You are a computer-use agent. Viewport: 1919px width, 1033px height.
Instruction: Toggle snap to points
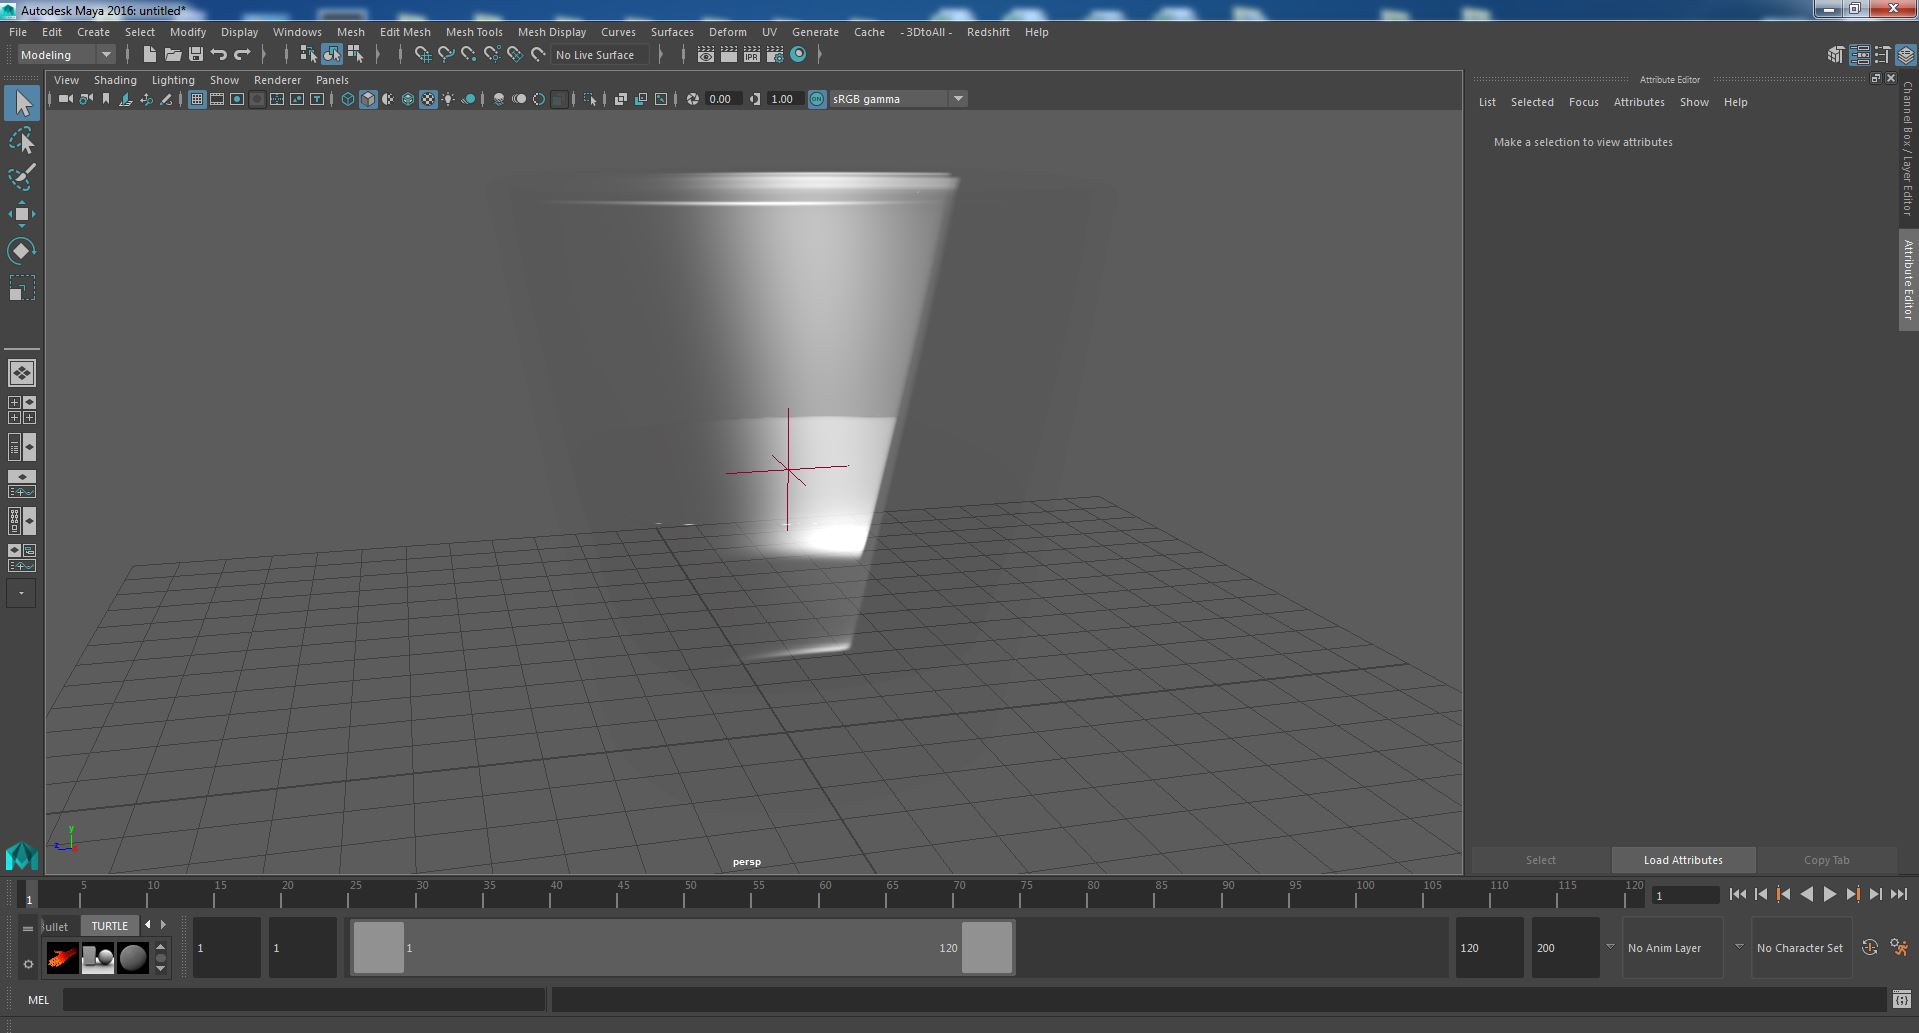469,55
